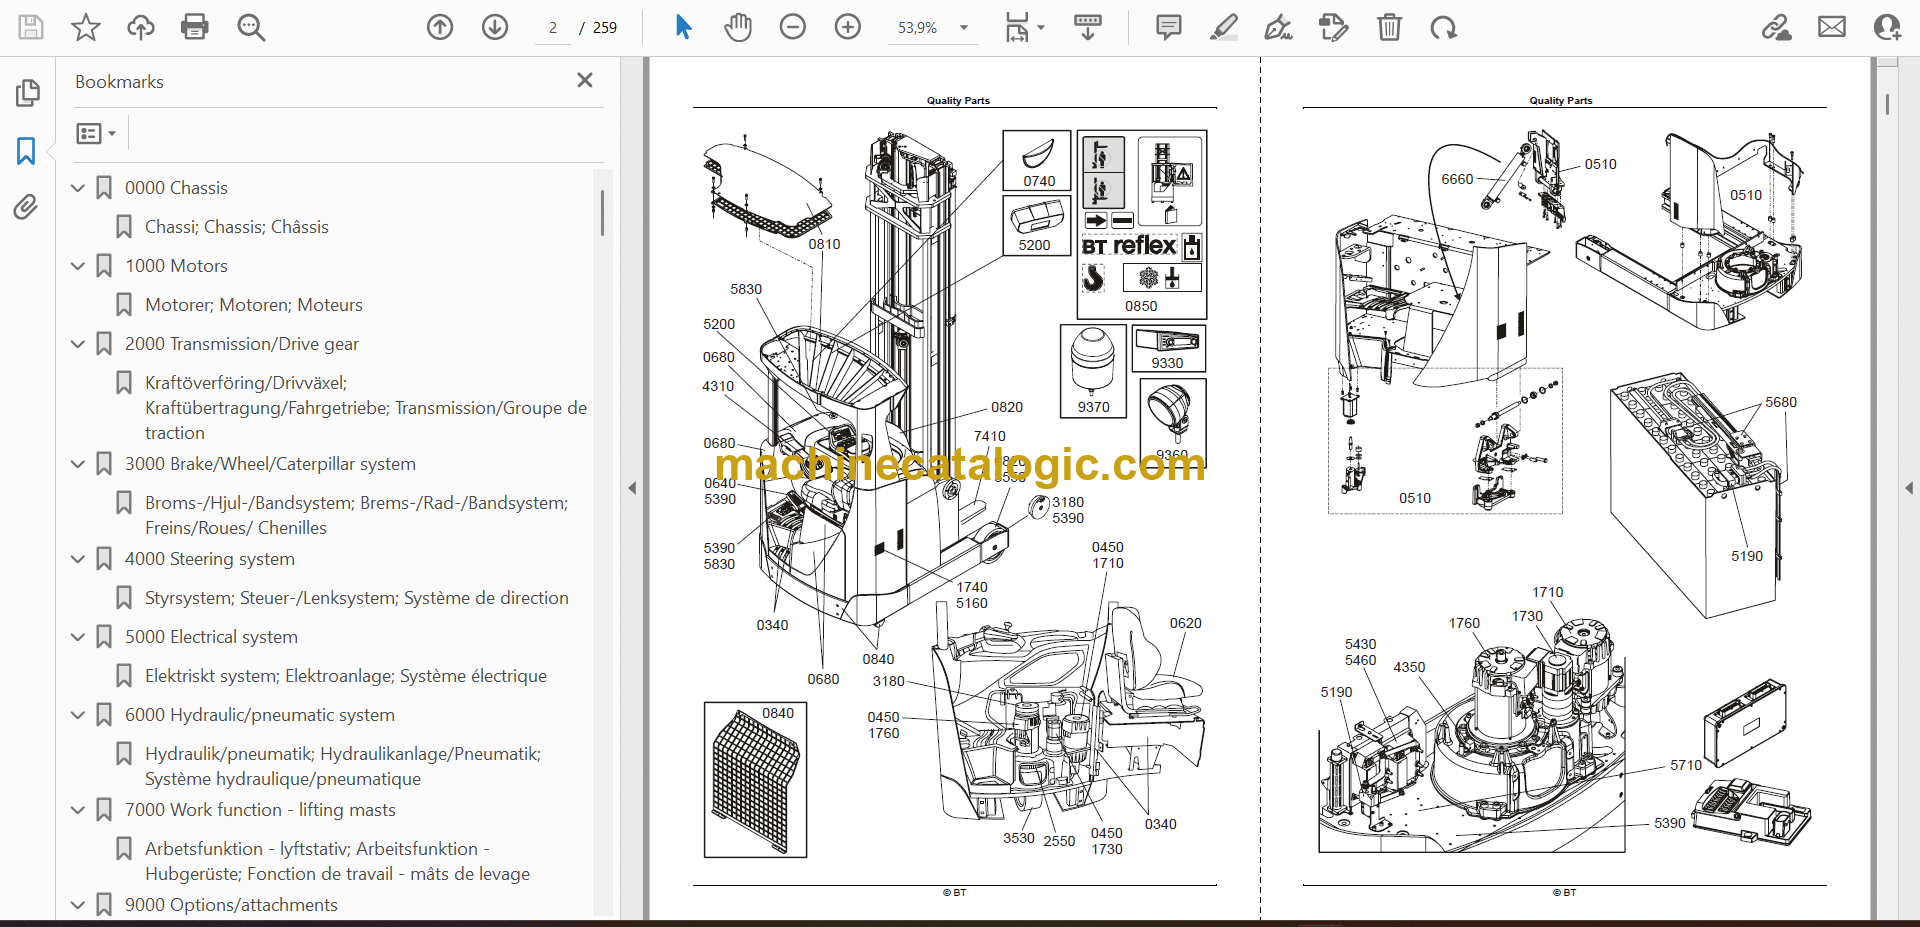Add the document to starred files
The image size is (1920, 927).
pos(86,27)
